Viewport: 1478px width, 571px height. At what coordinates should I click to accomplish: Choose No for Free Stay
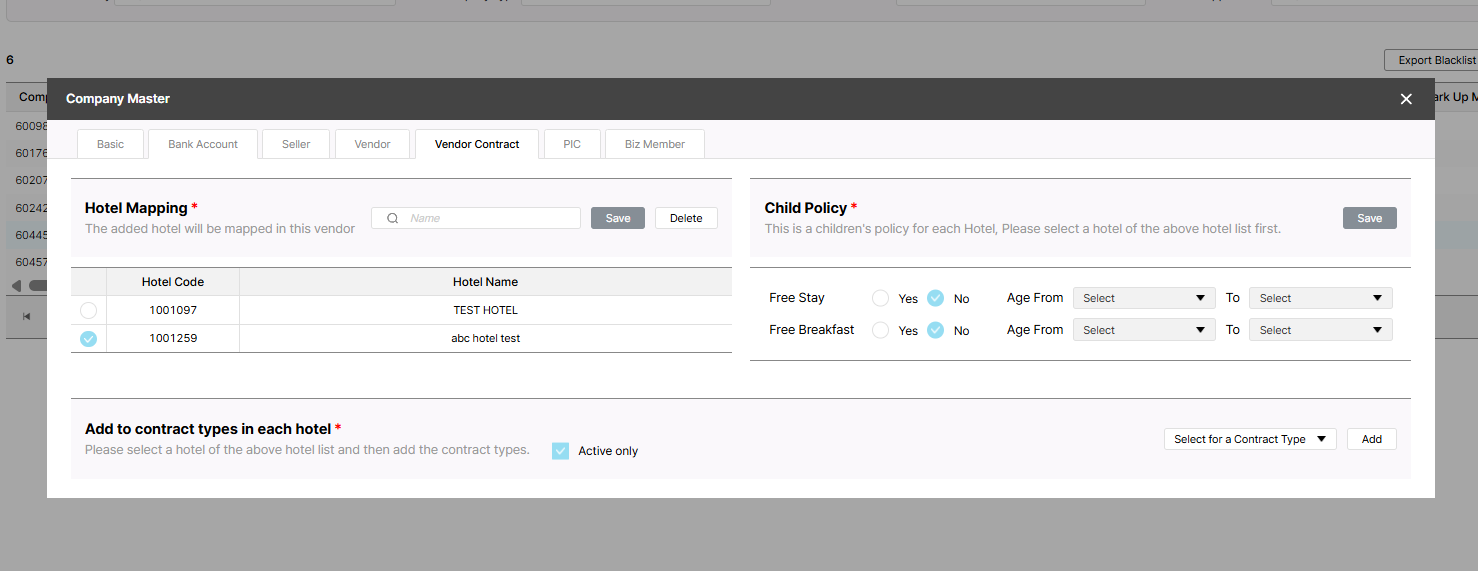[x=935, y=298]
